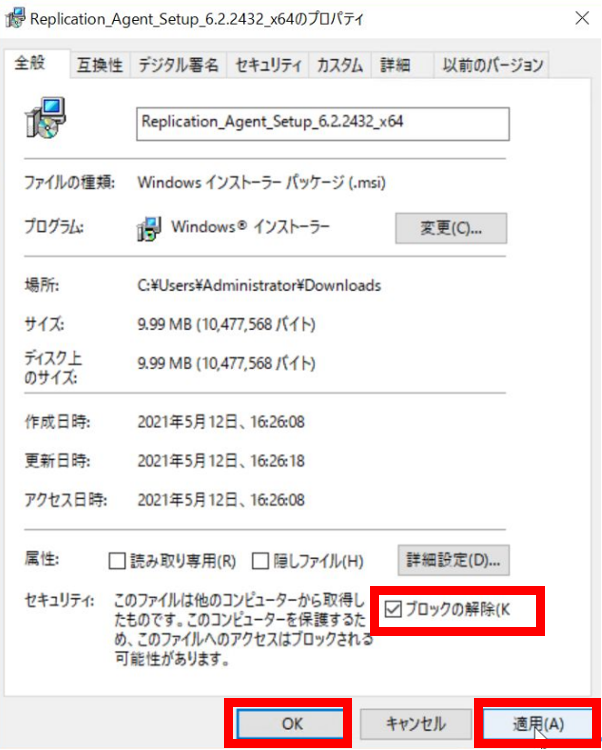Viewport: 602px width, 750px height.
Task: Click the アクセス日時 timestamp value
Action: (221, 501)
